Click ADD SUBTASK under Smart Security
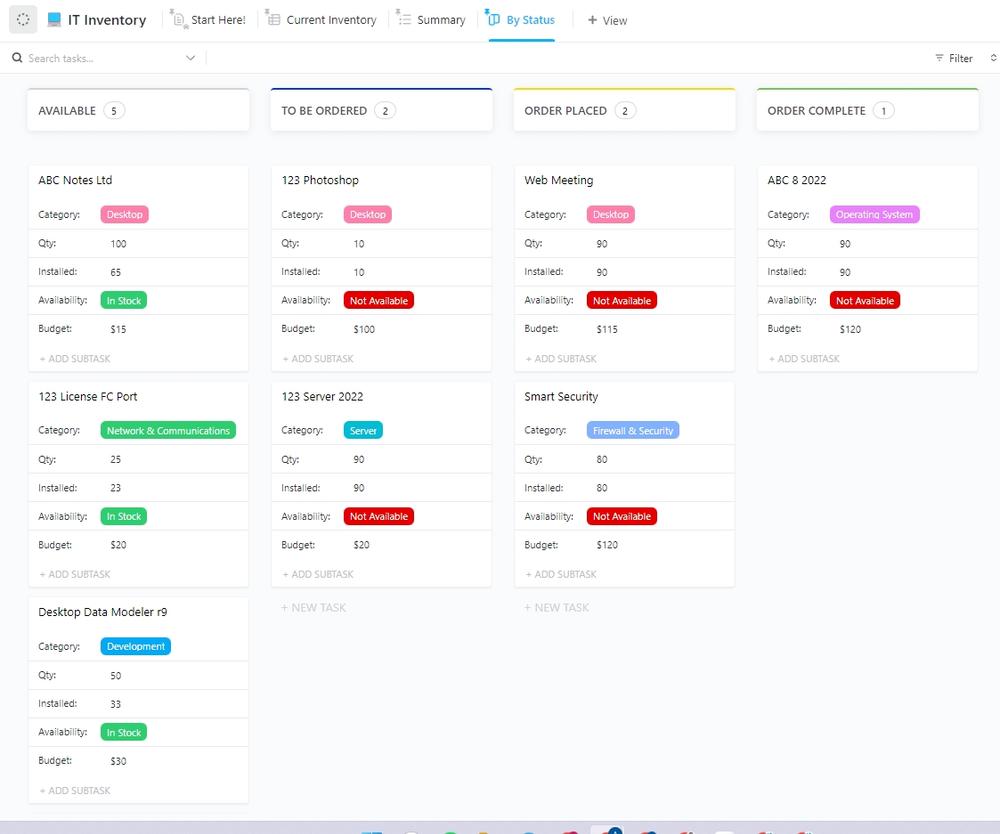The image size is (1000, 834). 560,574
